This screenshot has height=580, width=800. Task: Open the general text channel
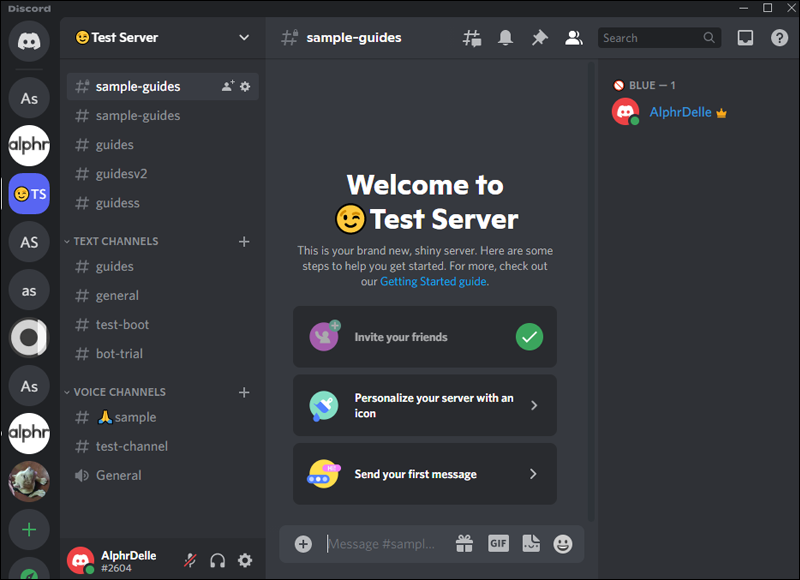[162, 295]
